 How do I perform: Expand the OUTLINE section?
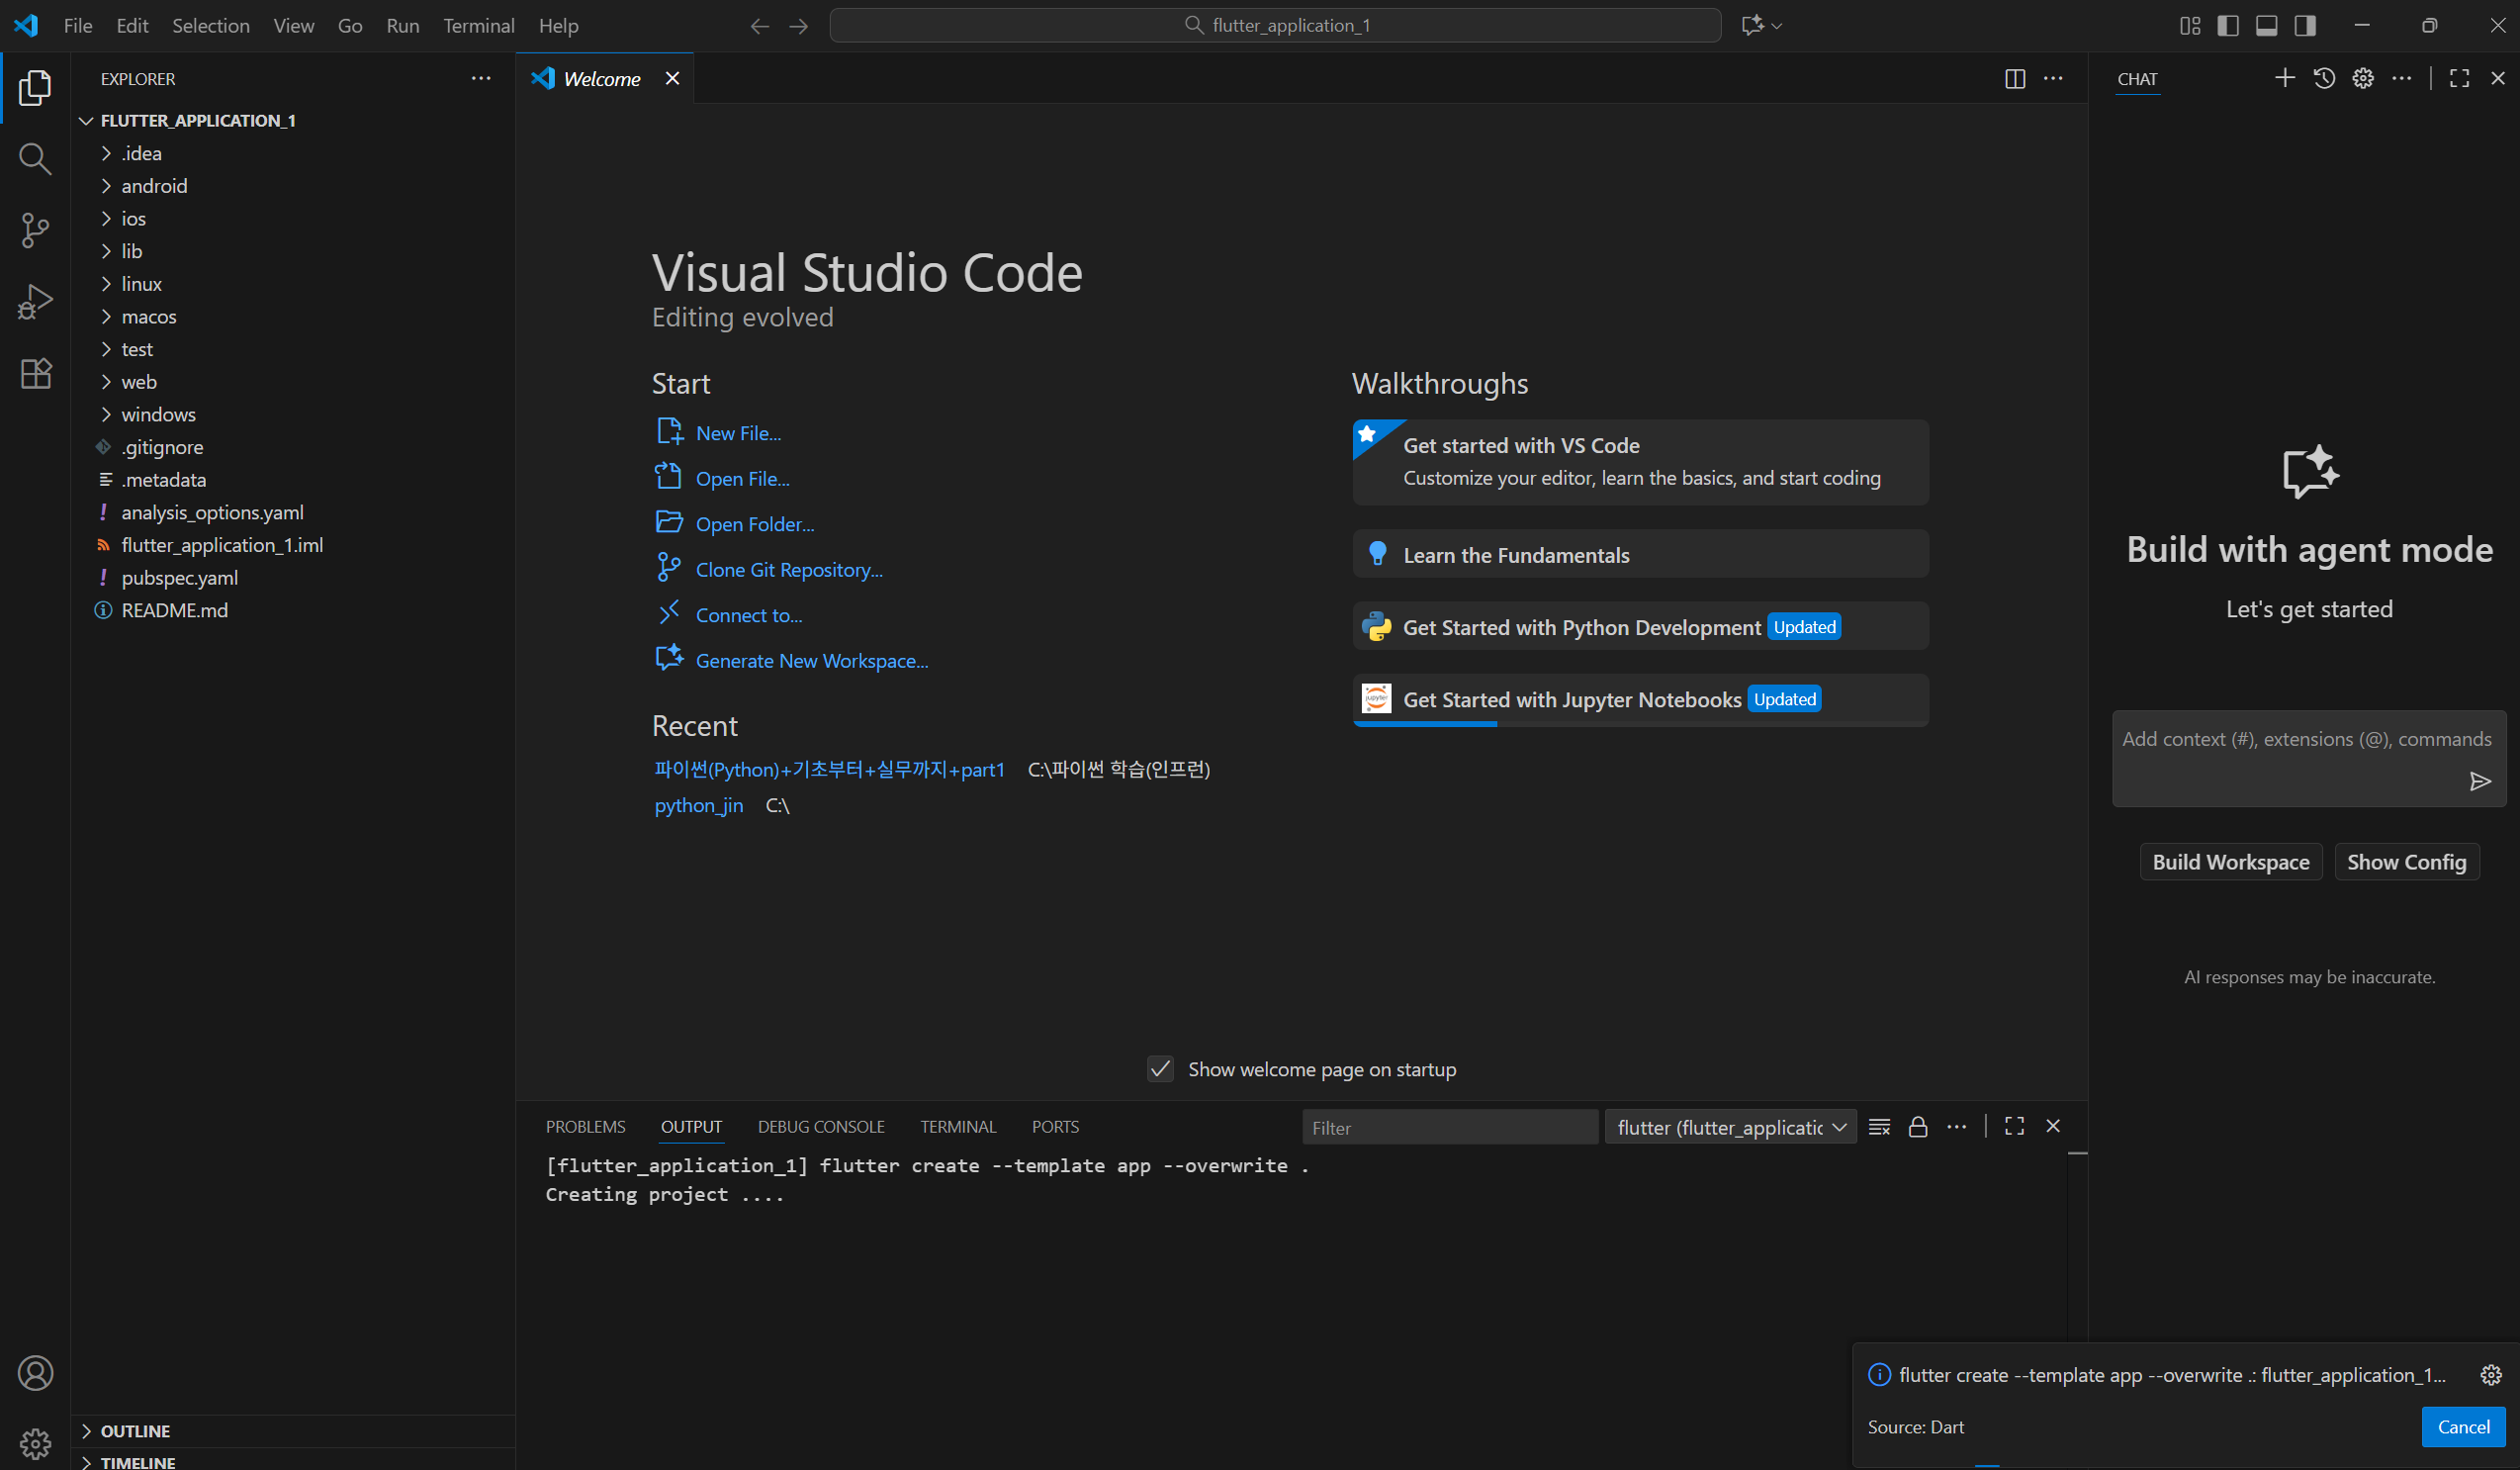pyautogui.click(x=135, y=1431)
